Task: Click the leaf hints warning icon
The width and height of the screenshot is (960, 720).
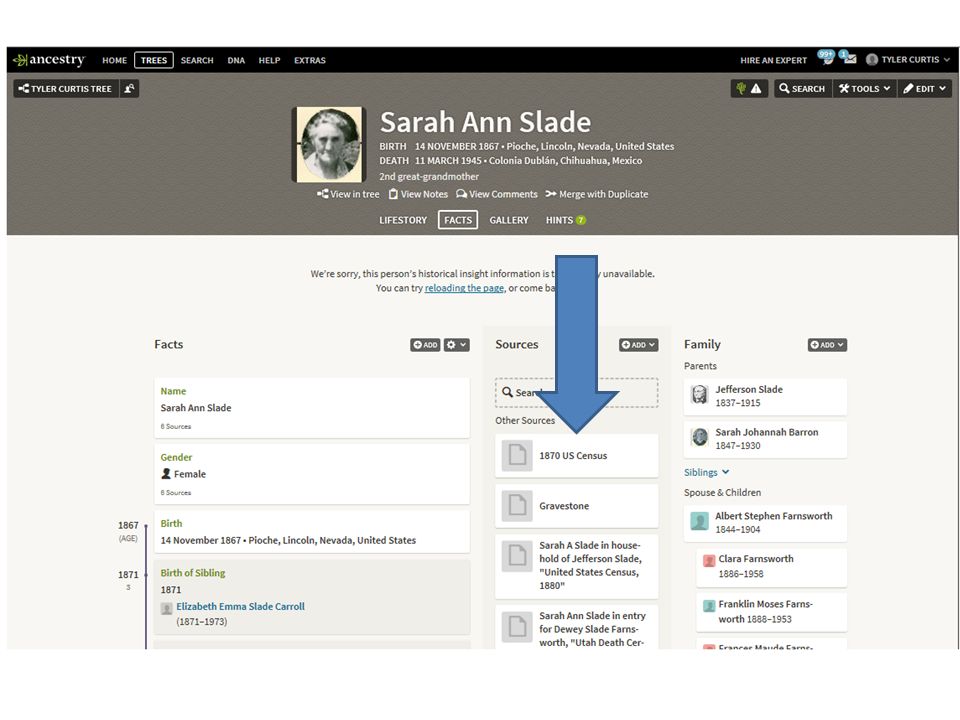Action: [749, 89]
